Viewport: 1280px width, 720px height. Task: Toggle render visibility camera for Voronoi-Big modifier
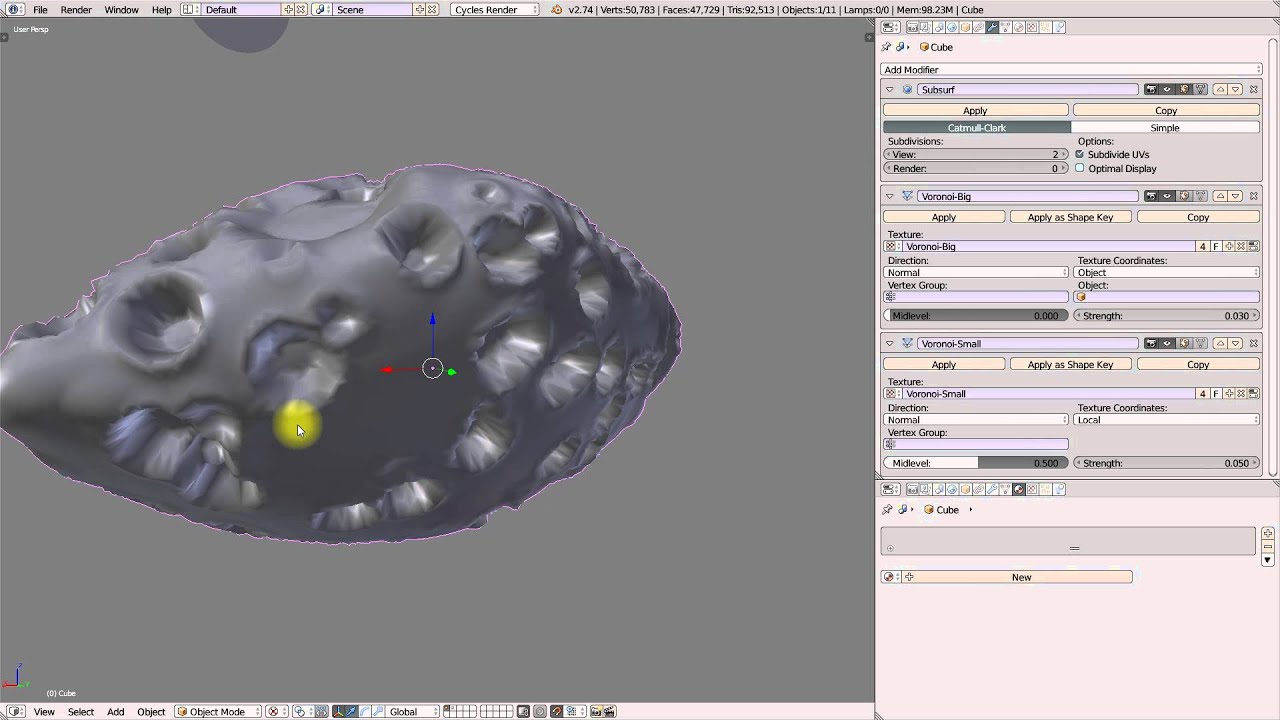(1151, 196)
